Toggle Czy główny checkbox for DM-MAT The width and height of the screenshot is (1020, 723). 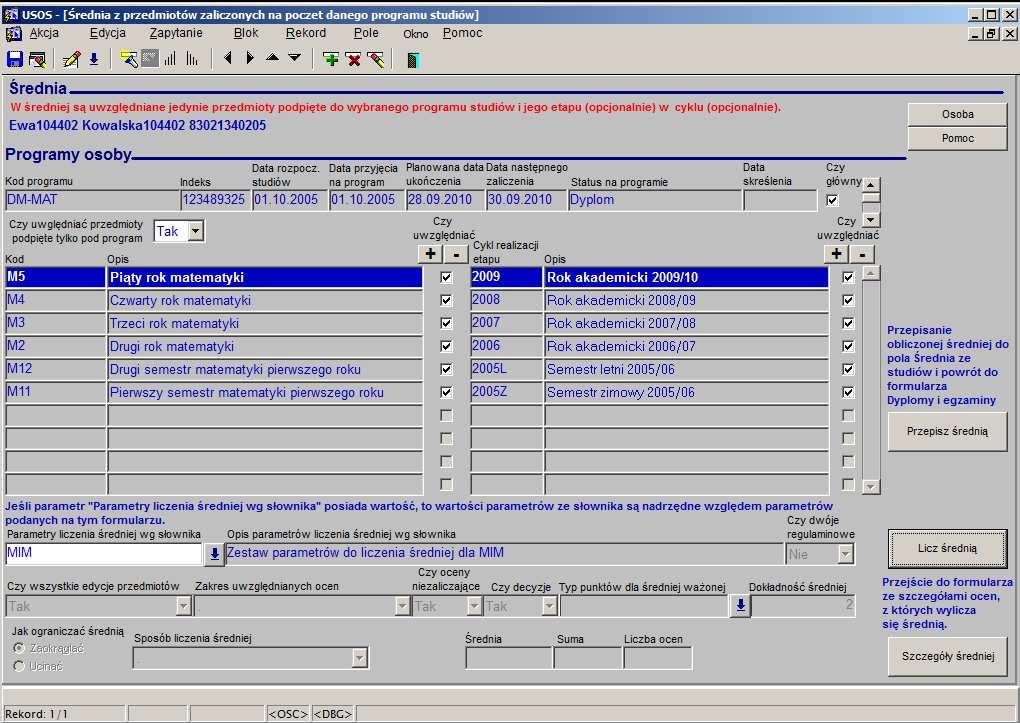coord(832,200)
